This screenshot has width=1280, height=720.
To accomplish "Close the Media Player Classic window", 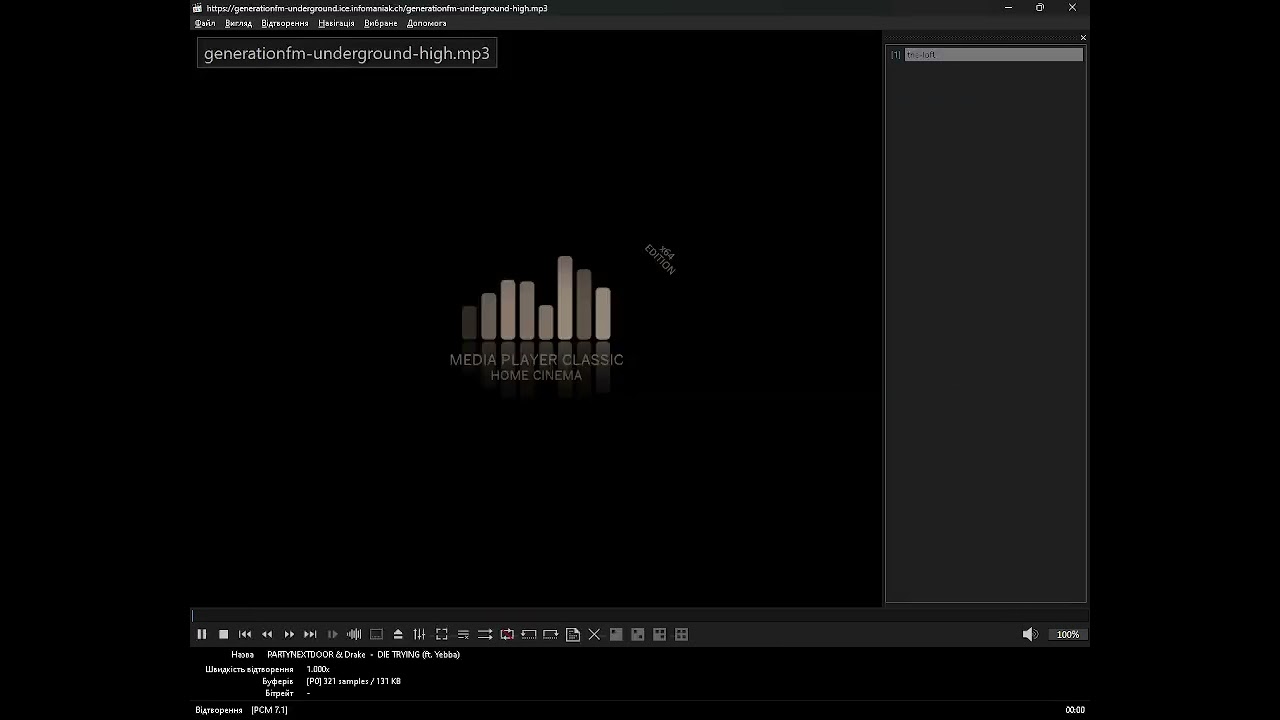I will click(x=1072, y=8).
